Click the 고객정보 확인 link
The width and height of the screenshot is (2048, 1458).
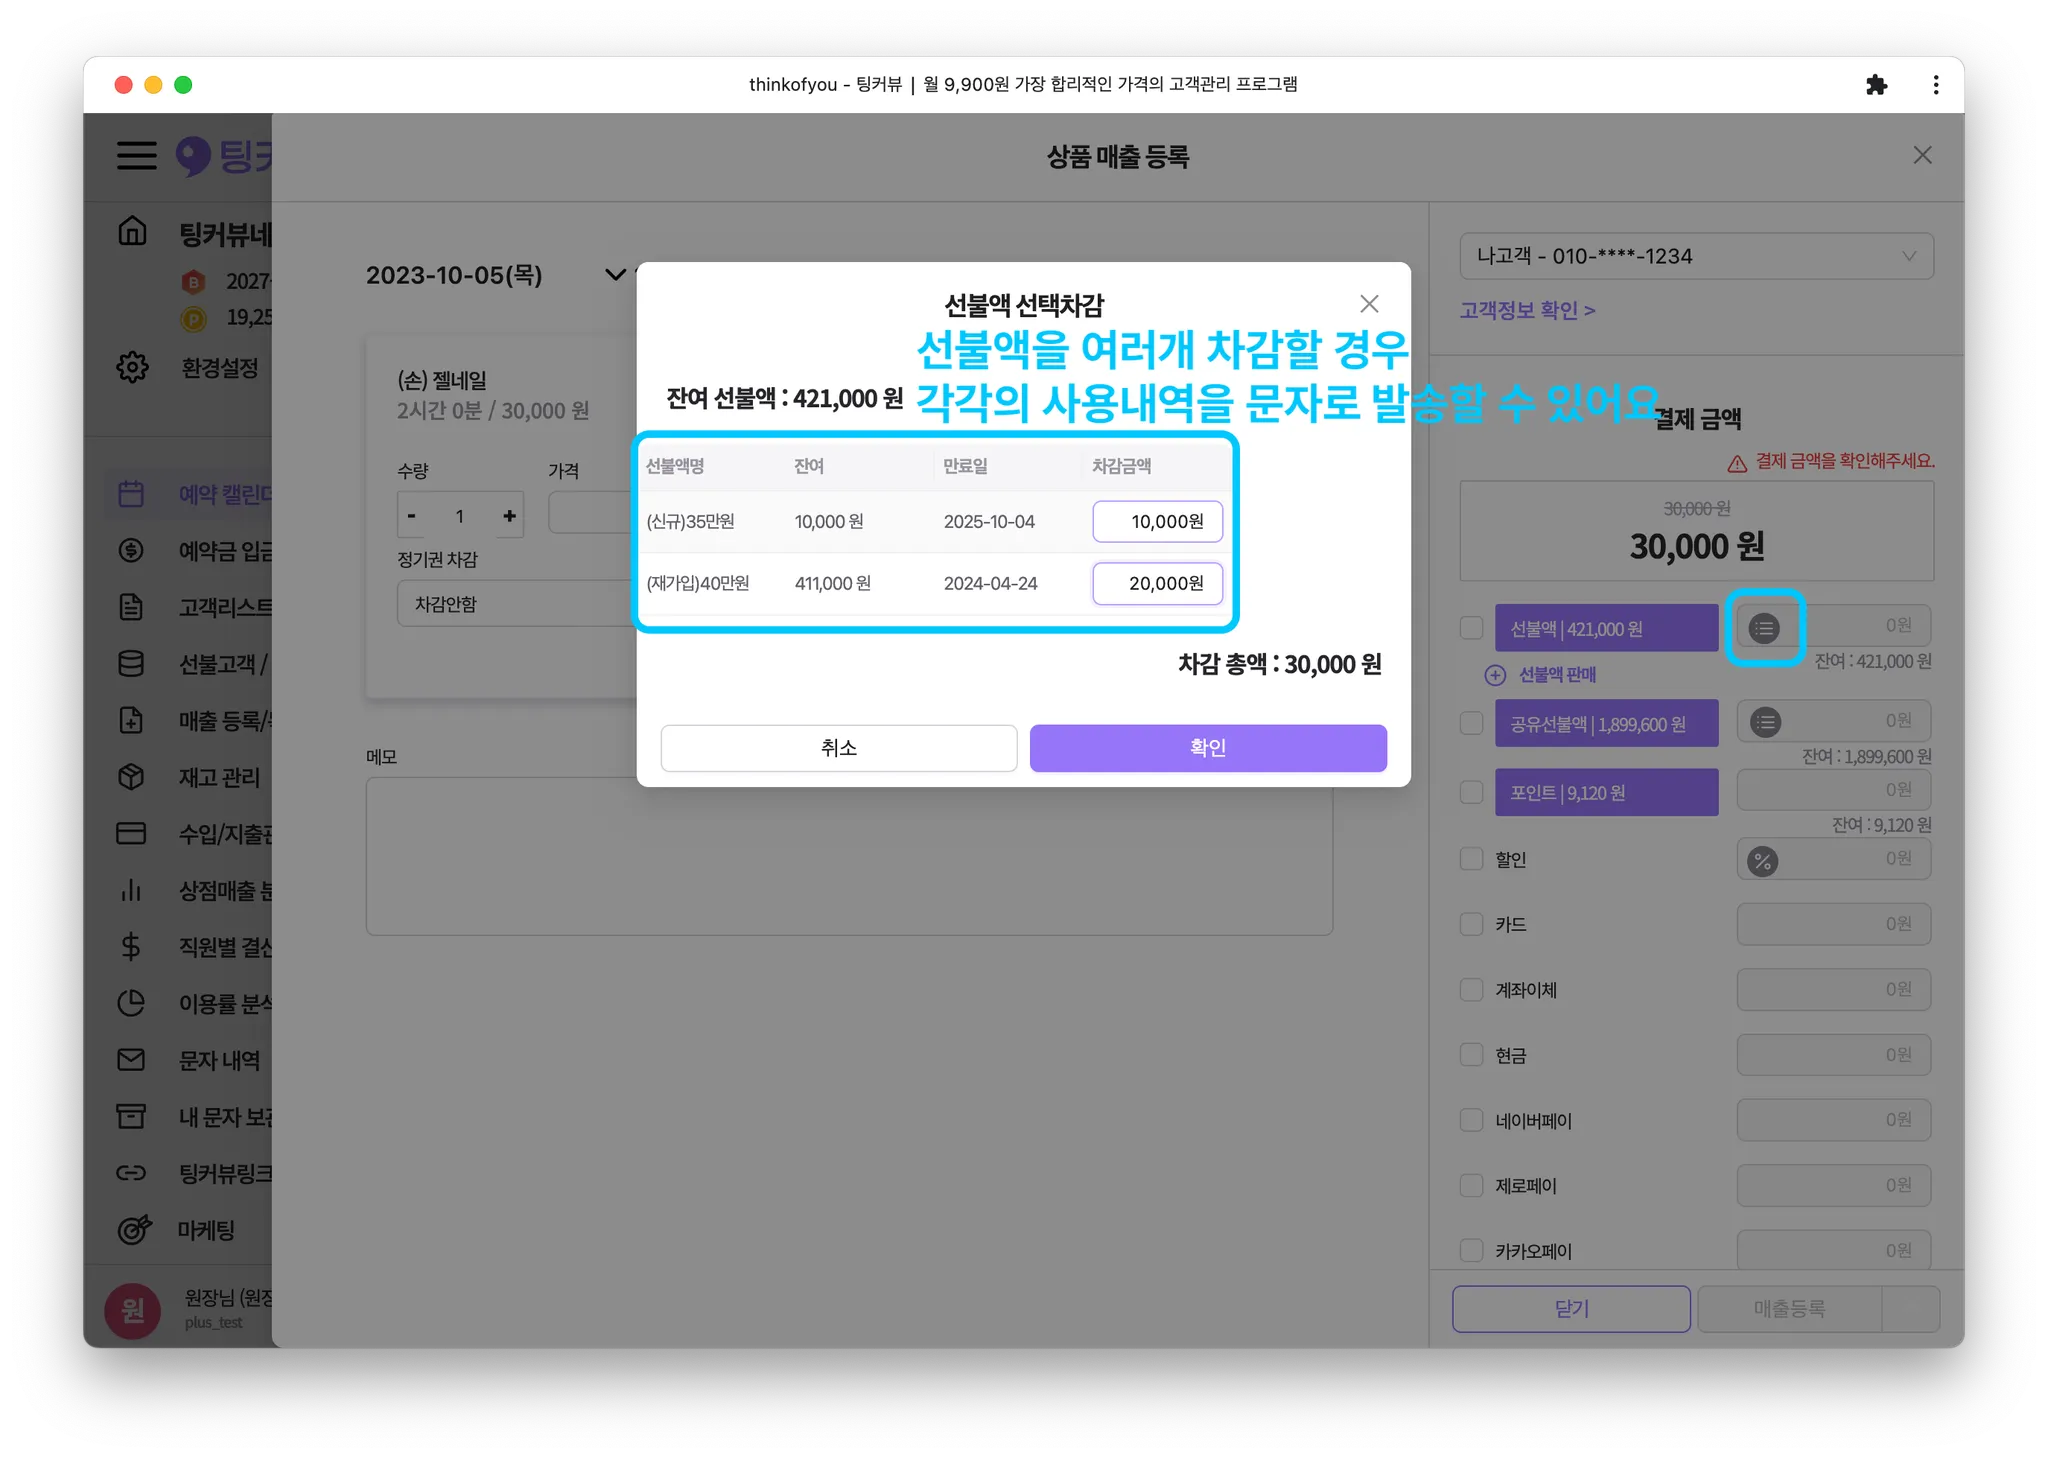click(x=1527, y=310)
